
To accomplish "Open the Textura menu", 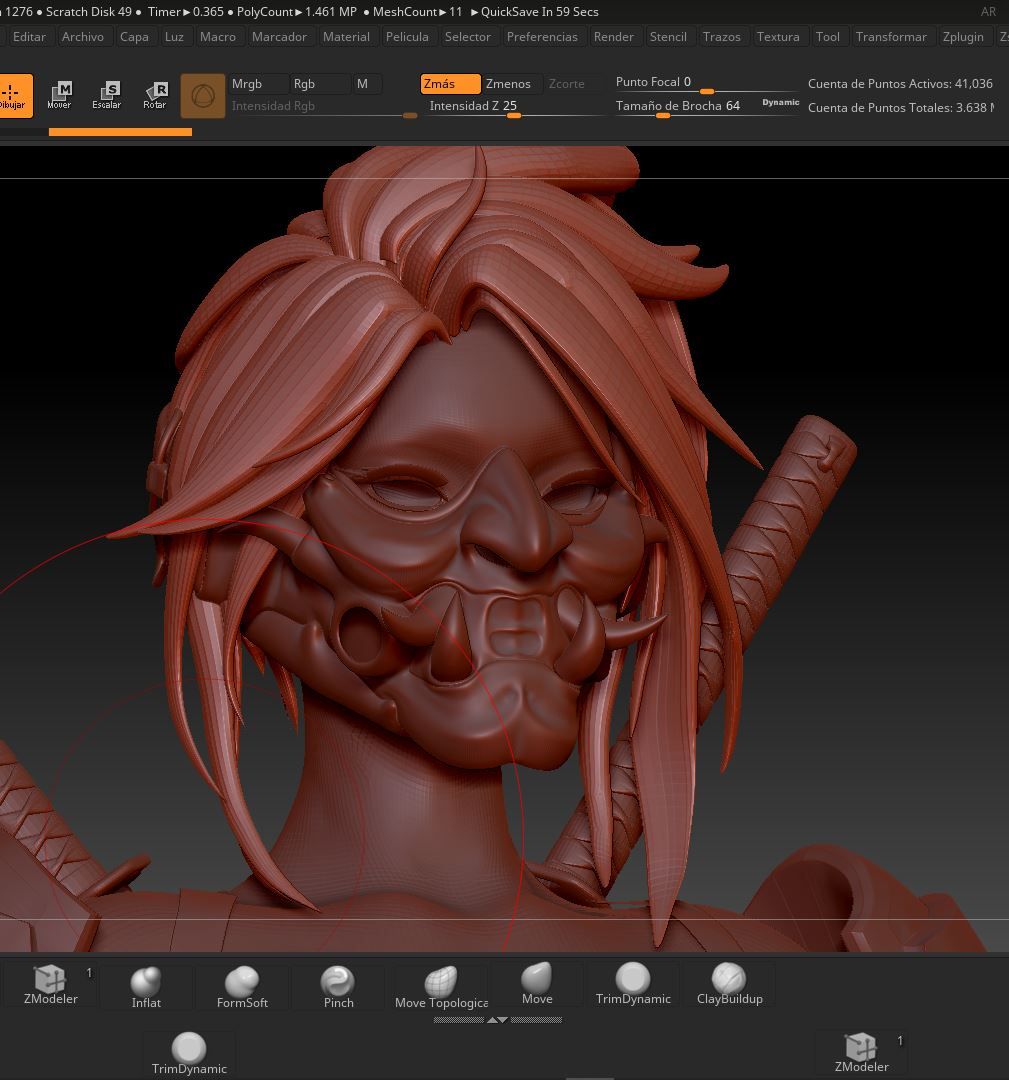I will 778,37.
